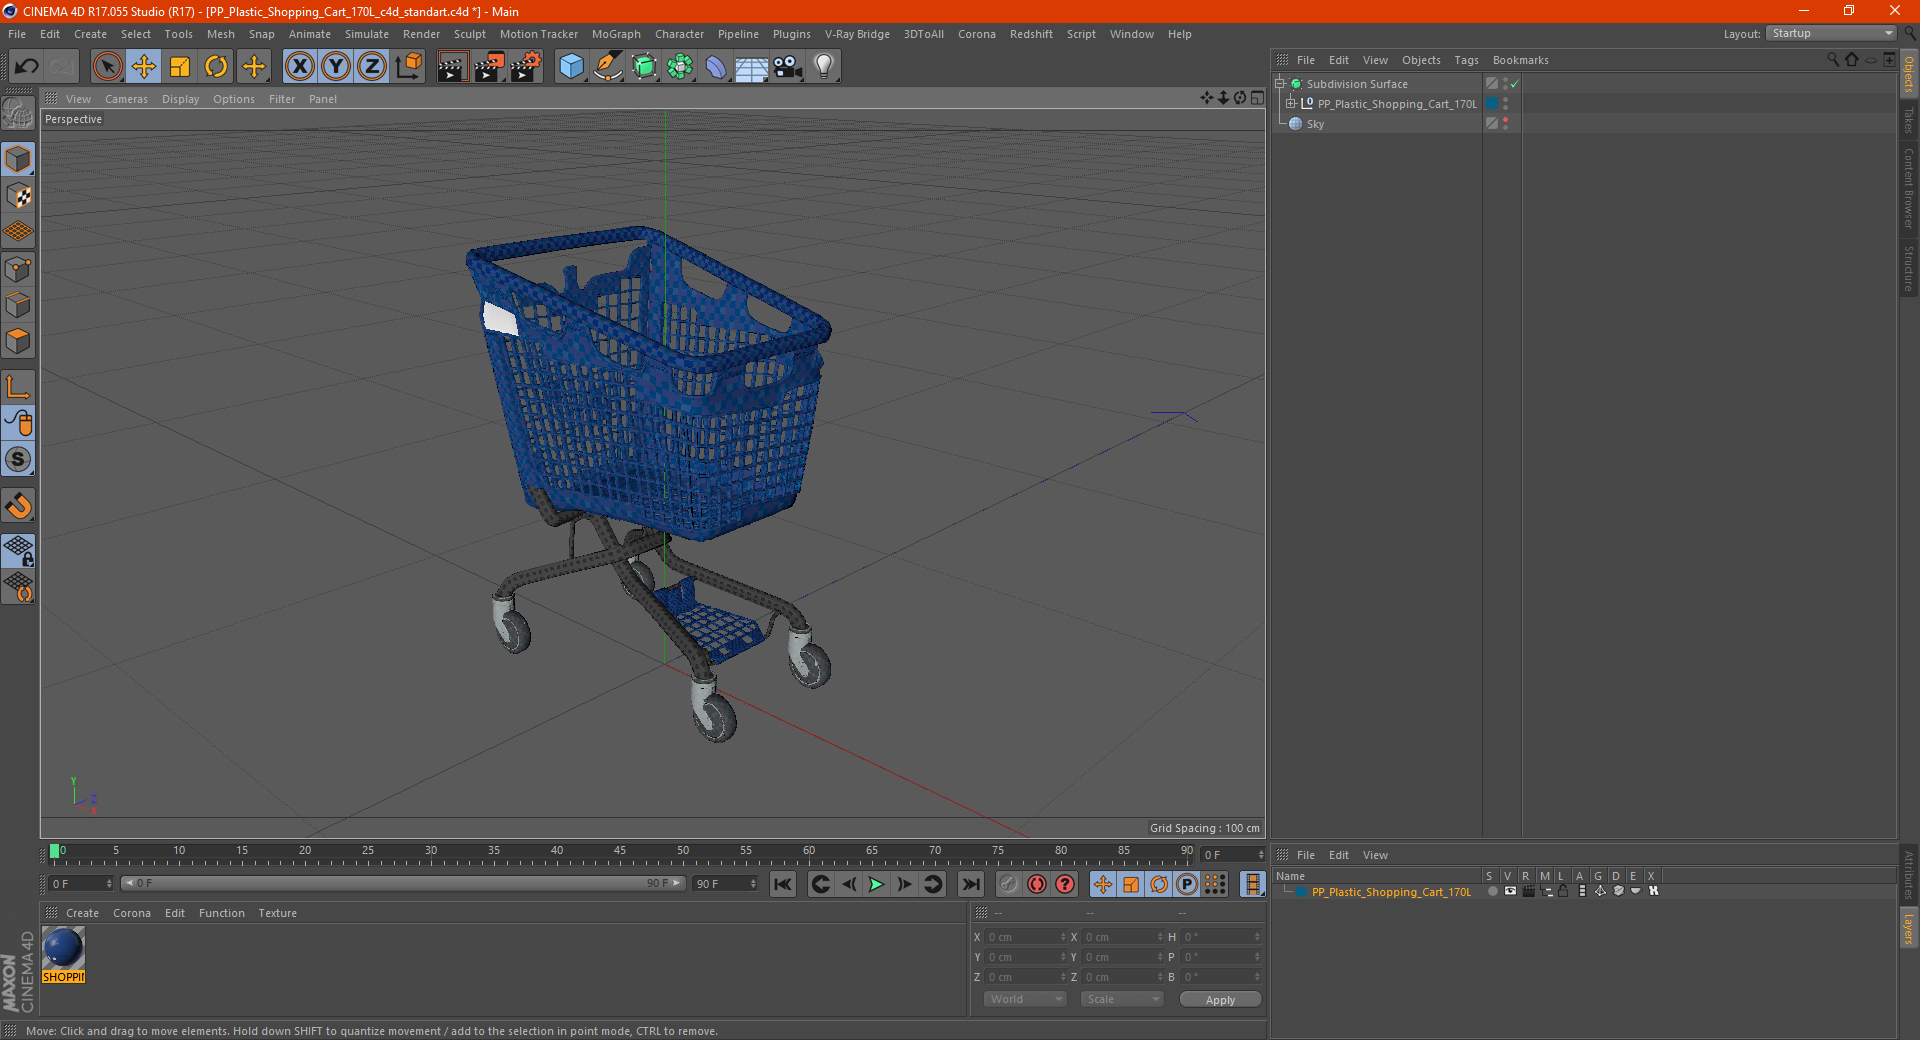Go to start of animation

pyautogui.click(x=783, y=884)
